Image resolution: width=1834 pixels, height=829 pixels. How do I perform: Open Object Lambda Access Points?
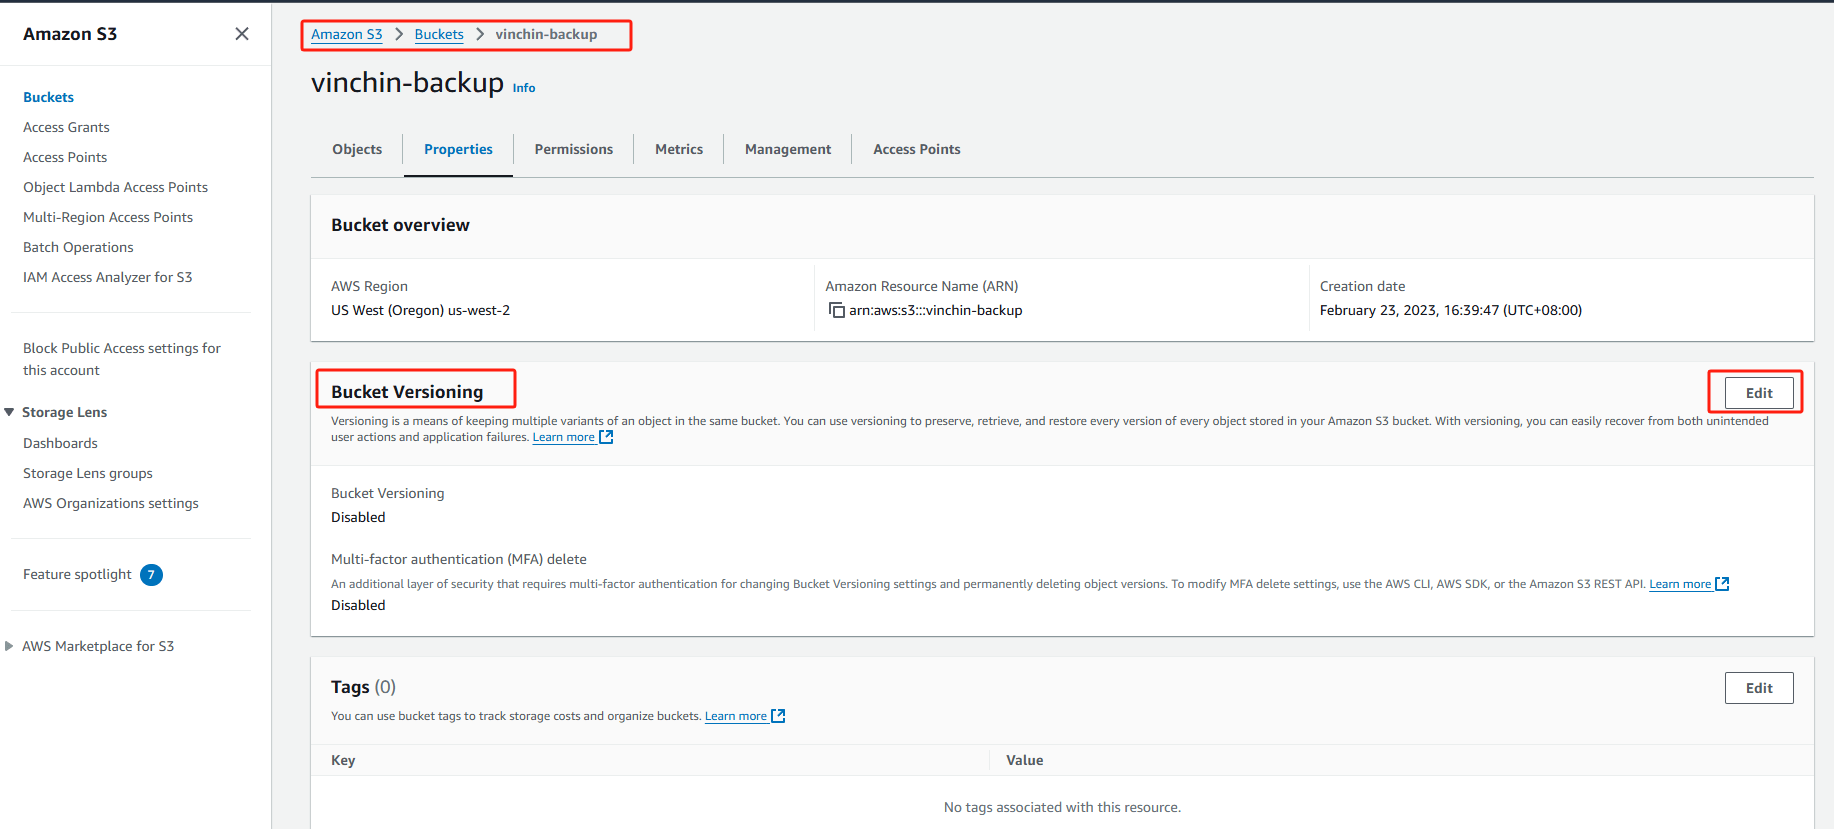(116, 187)
